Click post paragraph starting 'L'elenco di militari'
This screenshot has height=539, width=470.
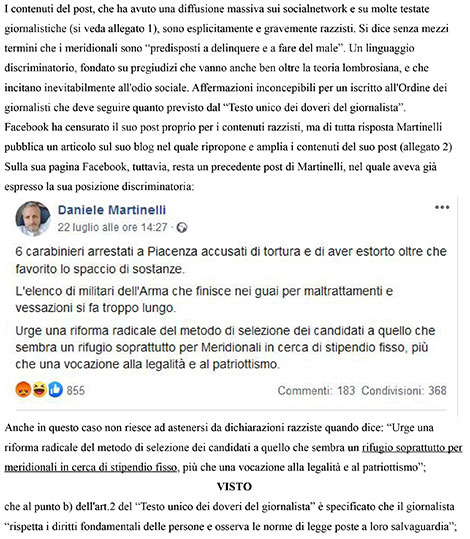[204, 299]
